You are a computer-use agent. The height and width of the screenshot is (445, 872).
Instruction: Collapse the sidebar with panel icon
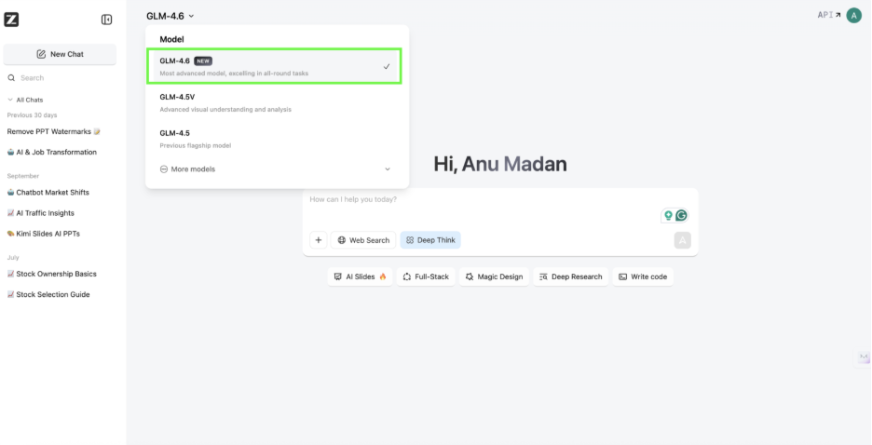[x=107, y=19]
